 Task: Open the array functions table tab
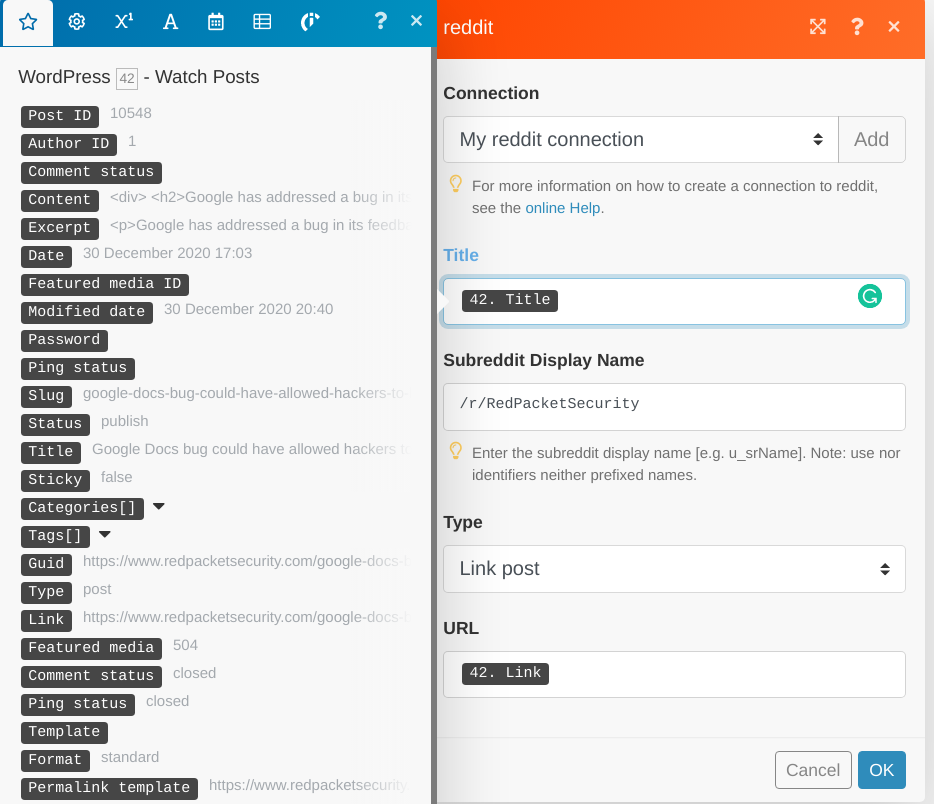coord(262,22)
